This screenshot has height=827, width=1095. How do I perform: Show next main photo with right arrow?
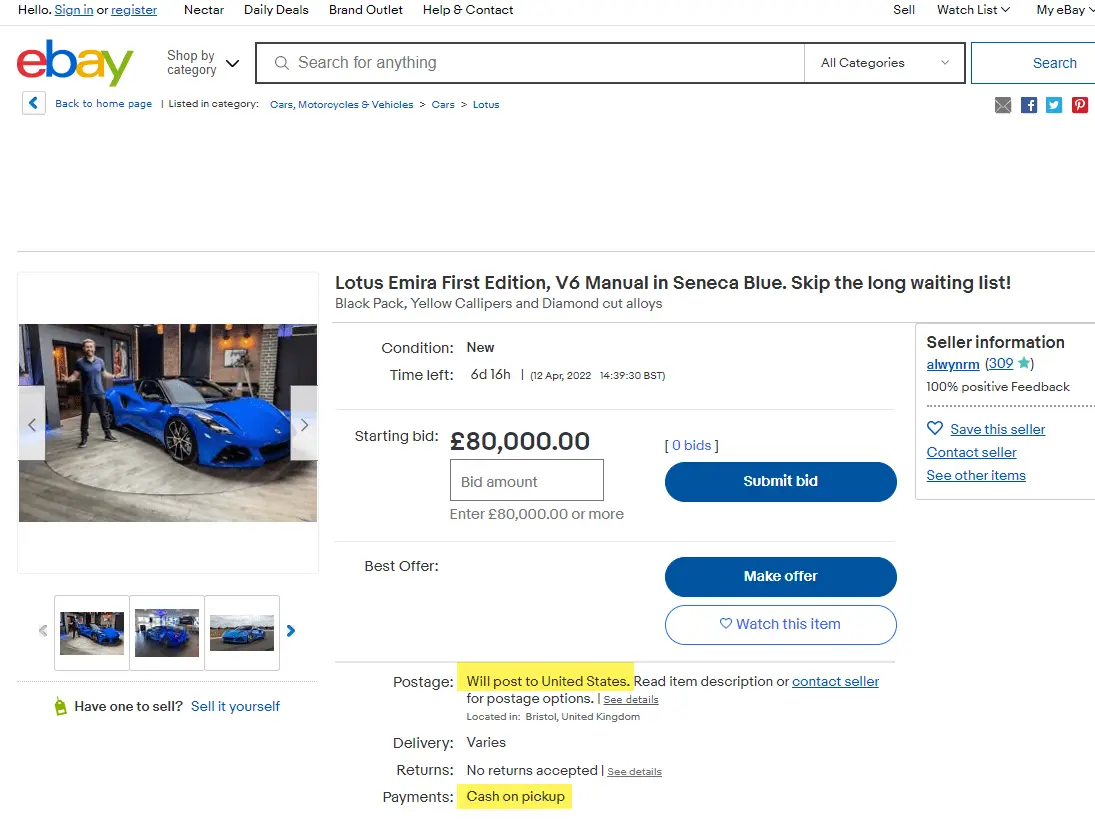[304, 424]
